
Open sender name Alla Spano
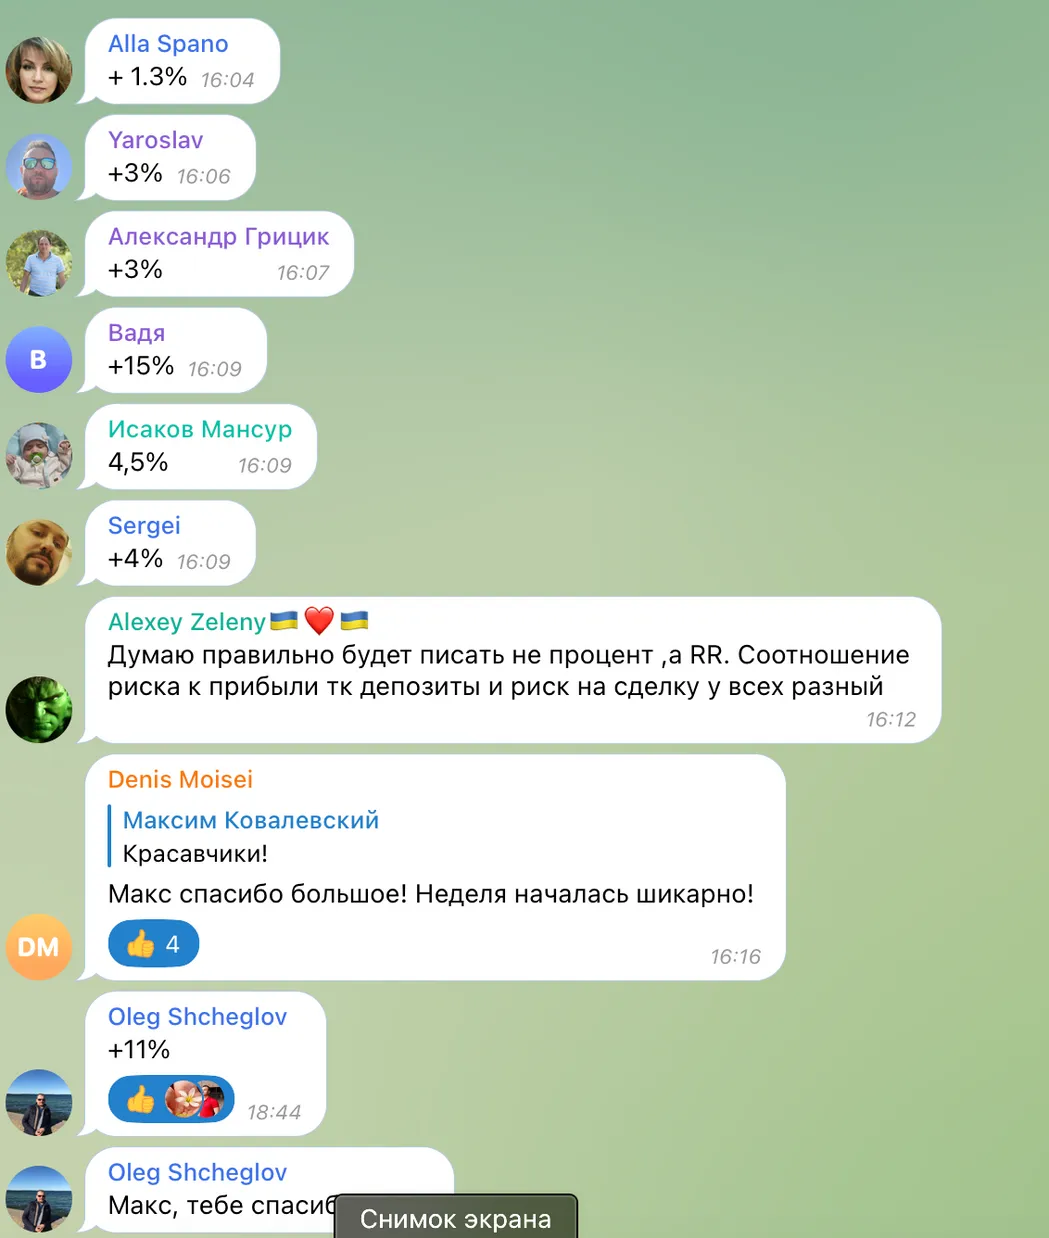tap(168, 44)
